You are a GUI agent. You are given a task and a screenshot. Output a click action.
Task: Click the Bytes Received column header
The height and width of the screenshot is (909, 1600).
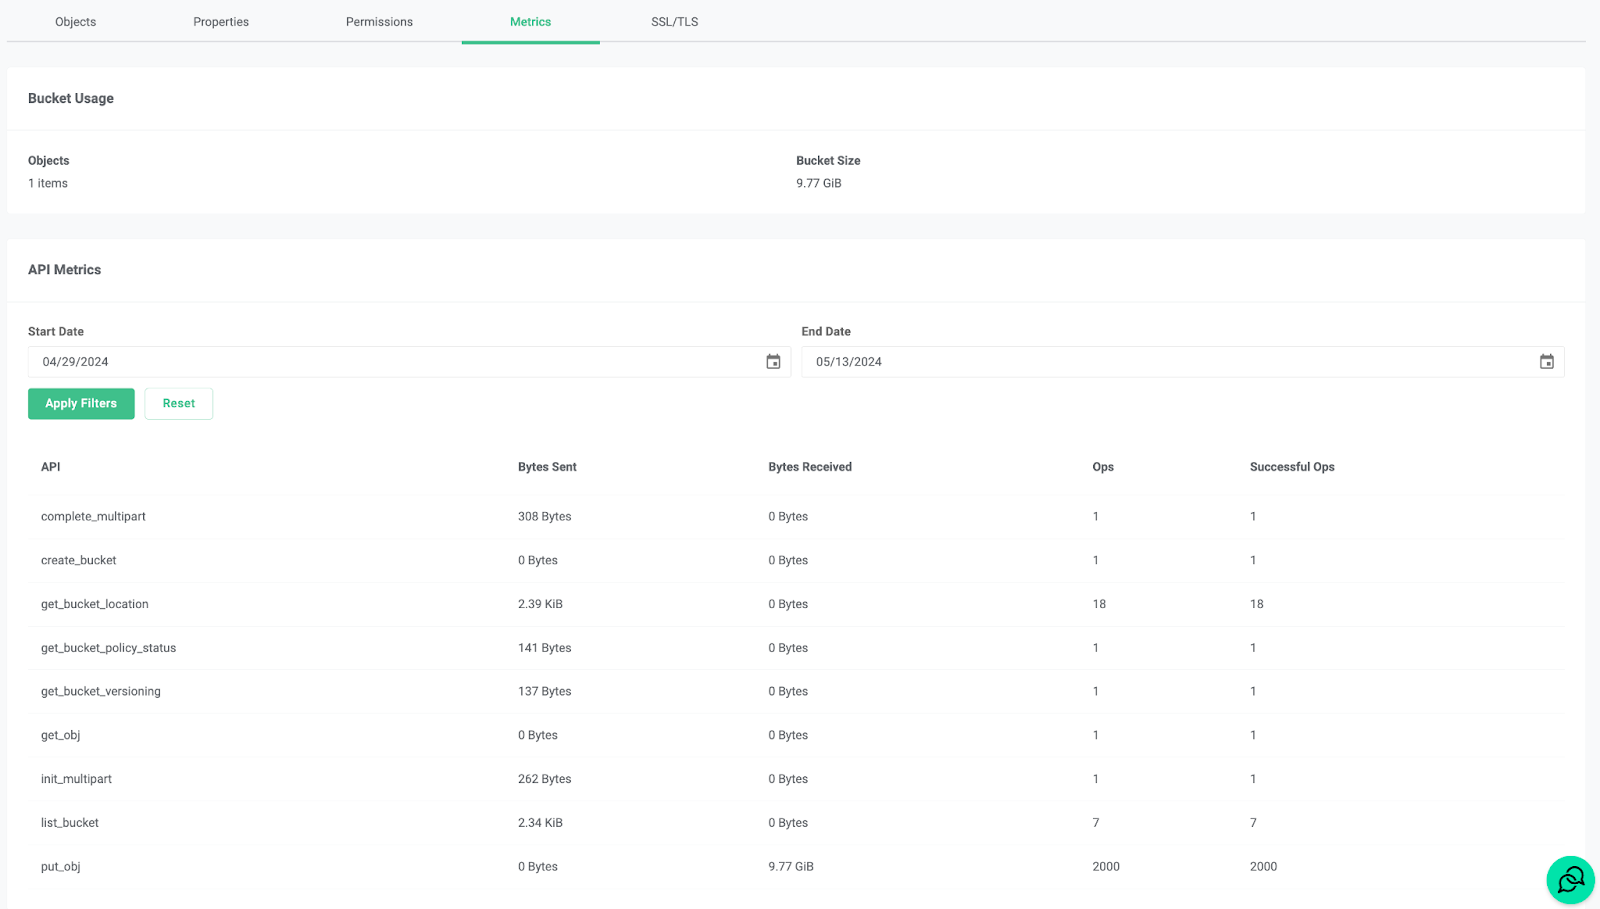810,466
